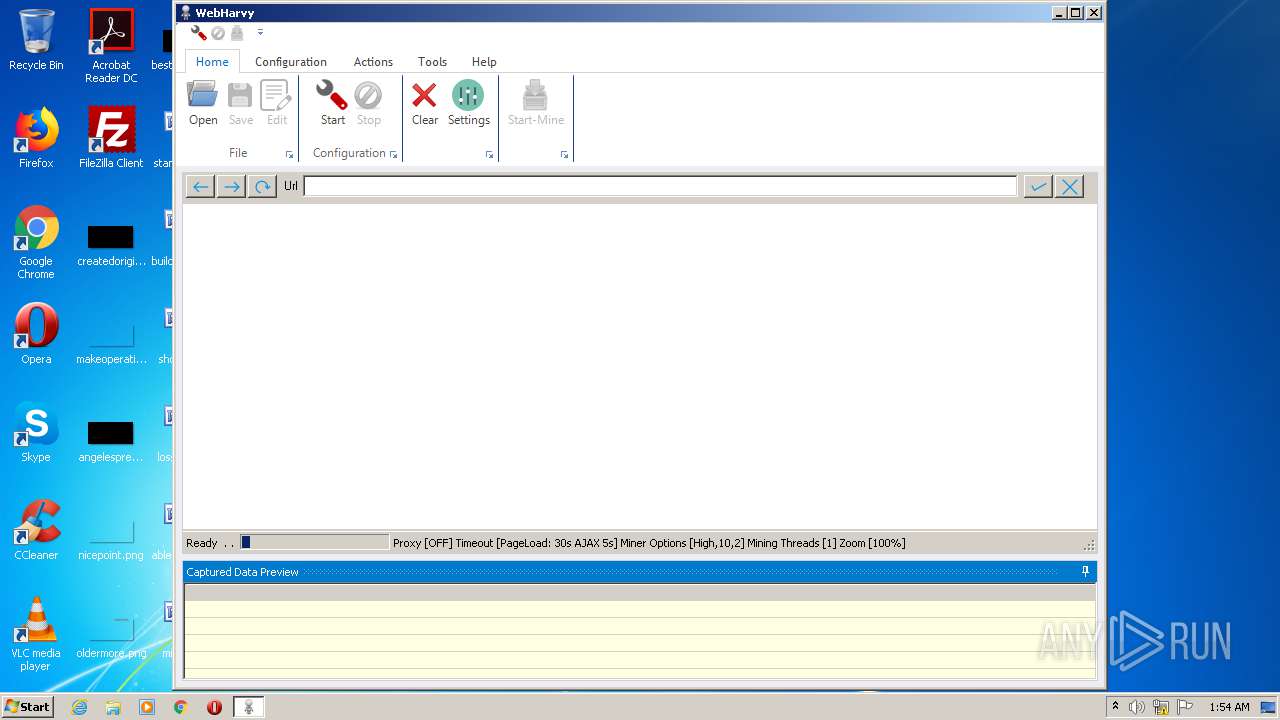Click the WebHarvy title bar app icon
The height and width of the screenshot is (720, 1280).
click(x=185, y=12)
